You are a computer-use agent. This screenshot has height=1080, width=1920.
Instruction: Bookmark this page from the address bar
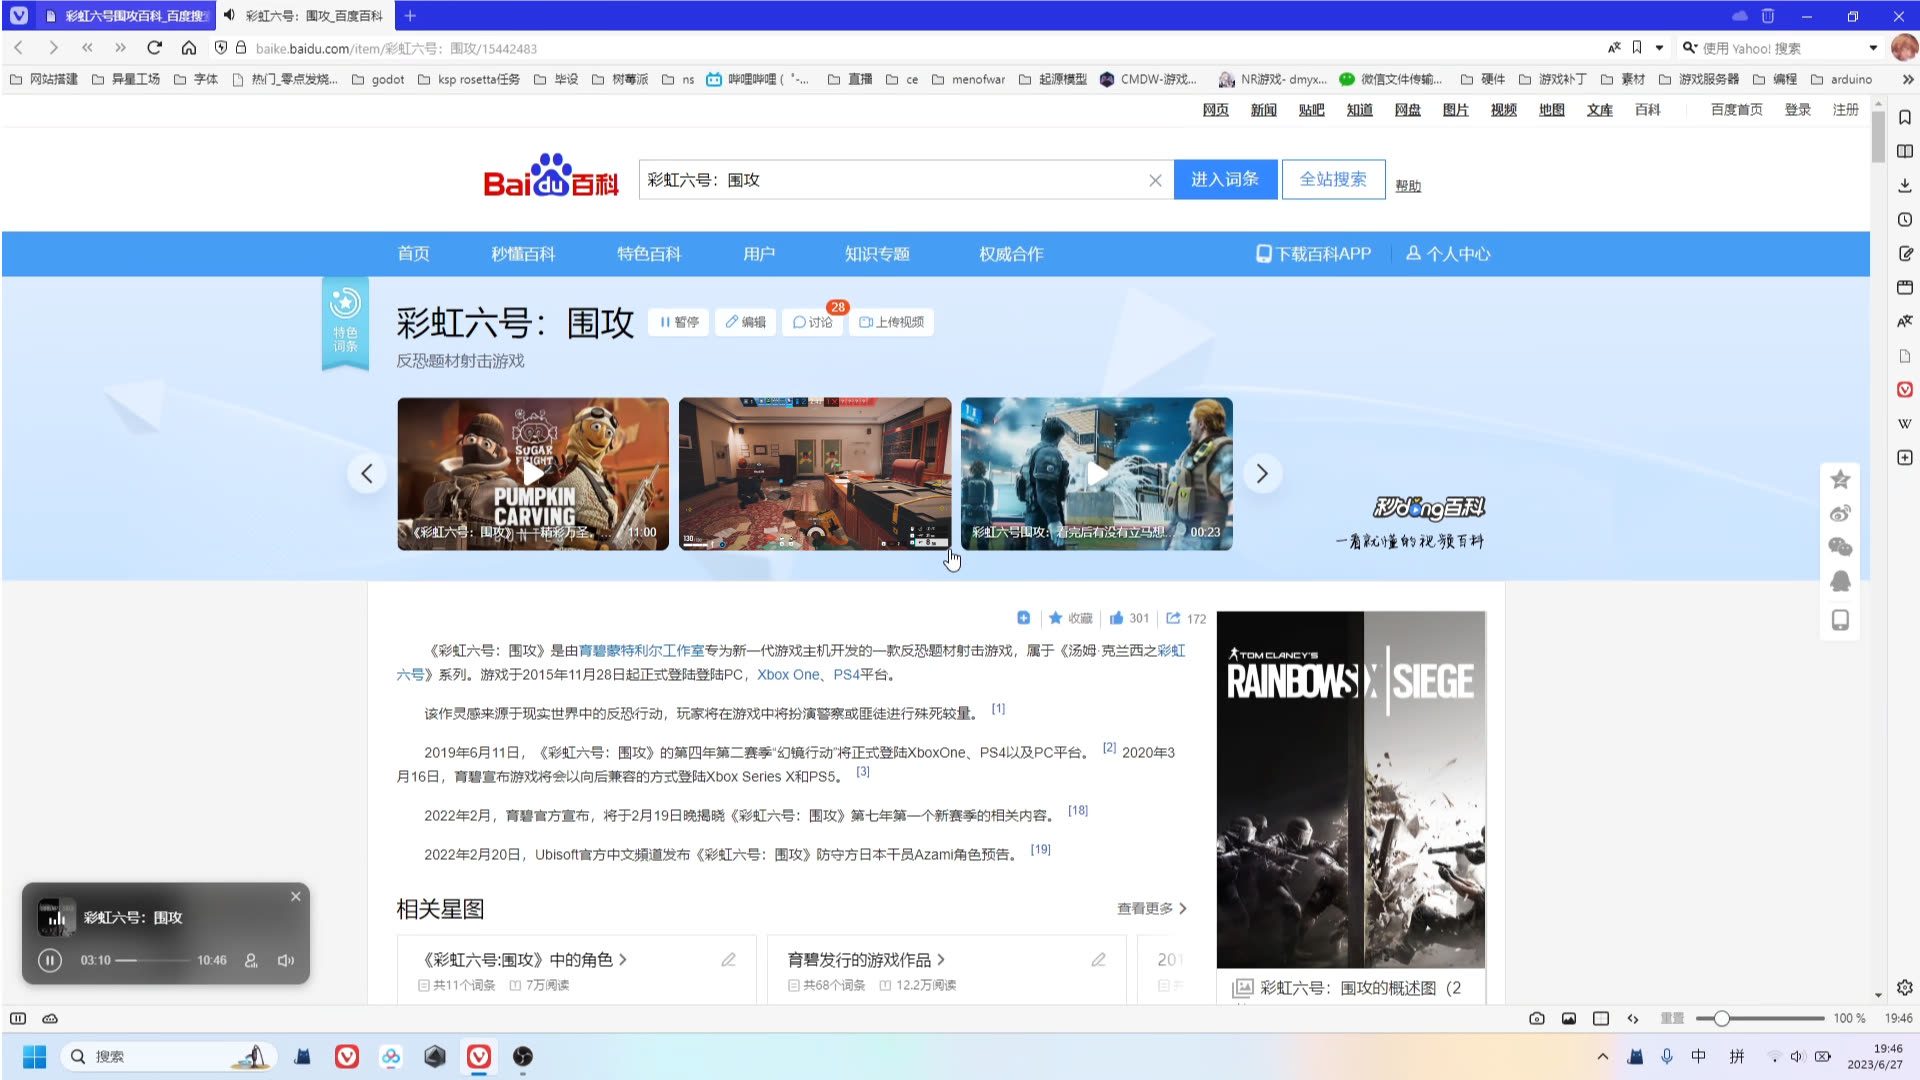[1637, 48]
